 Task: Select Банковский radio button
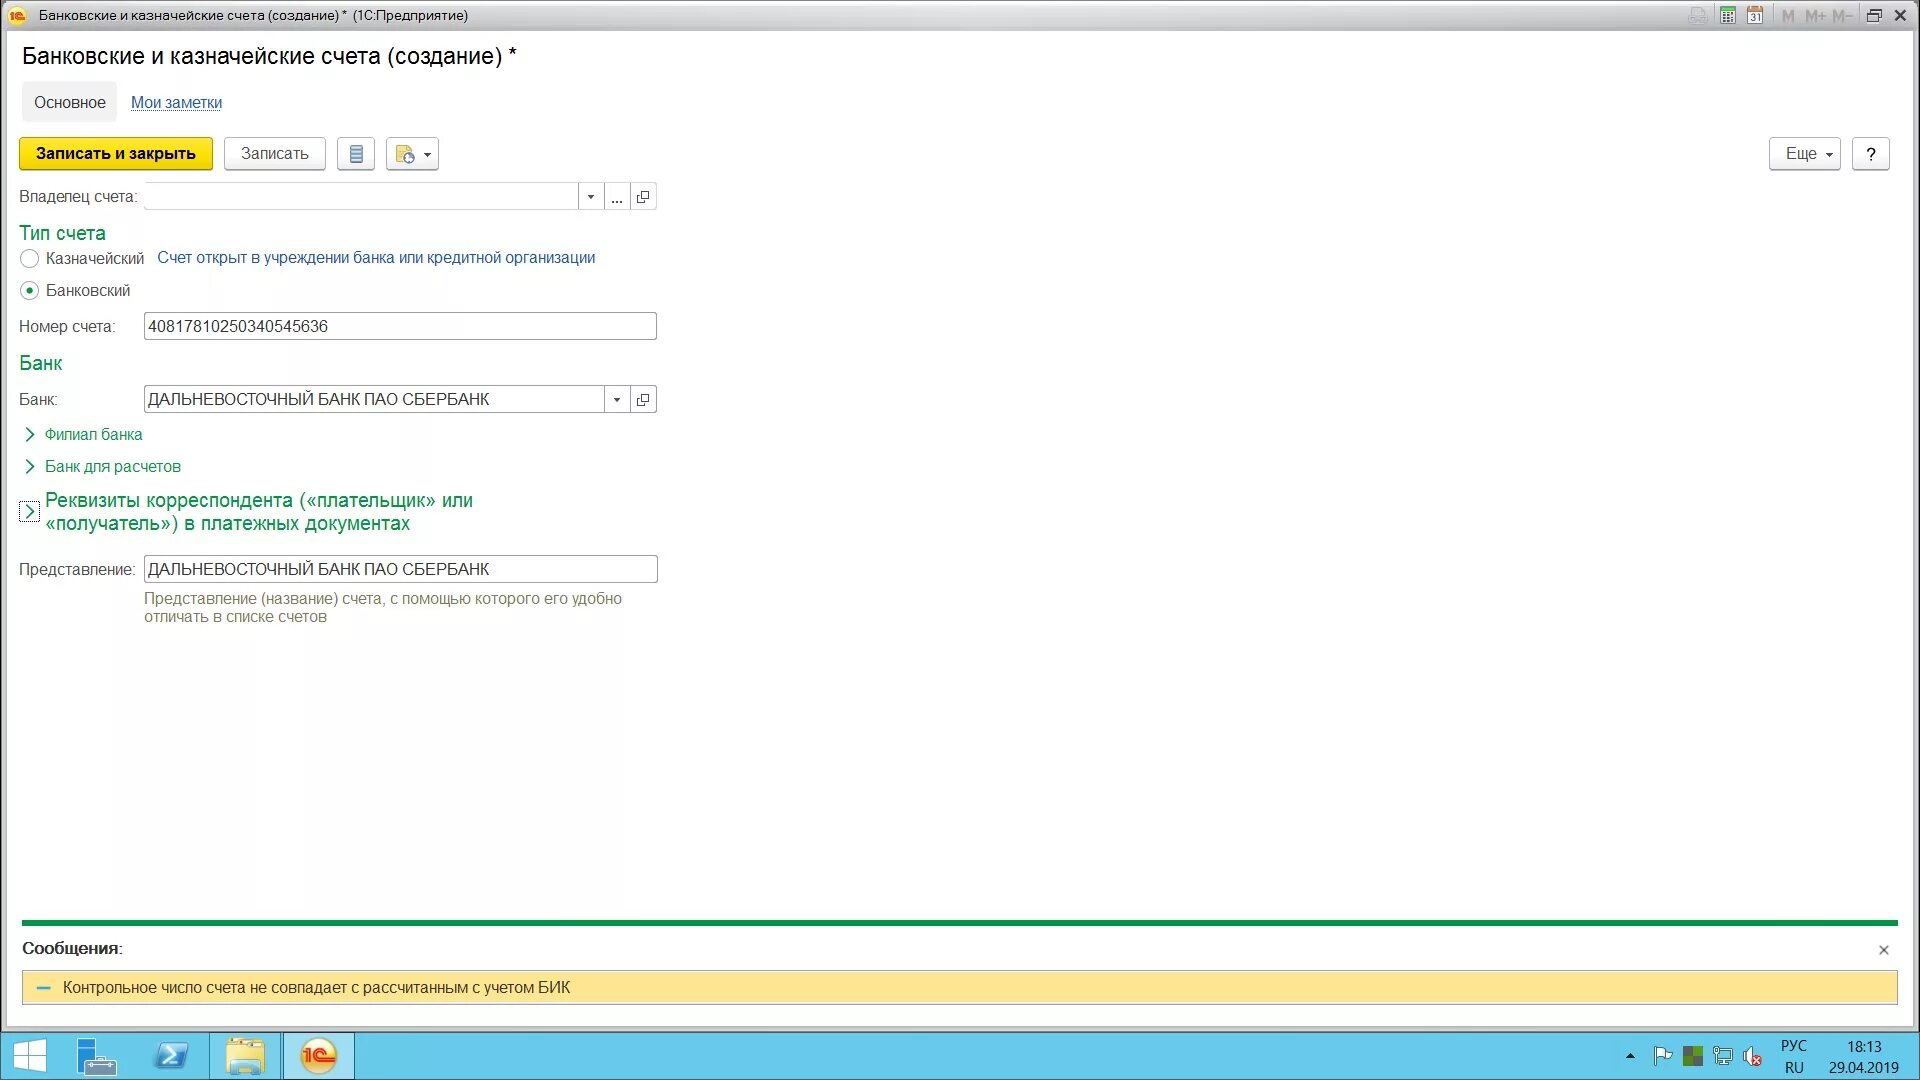(x=29, y=290)
